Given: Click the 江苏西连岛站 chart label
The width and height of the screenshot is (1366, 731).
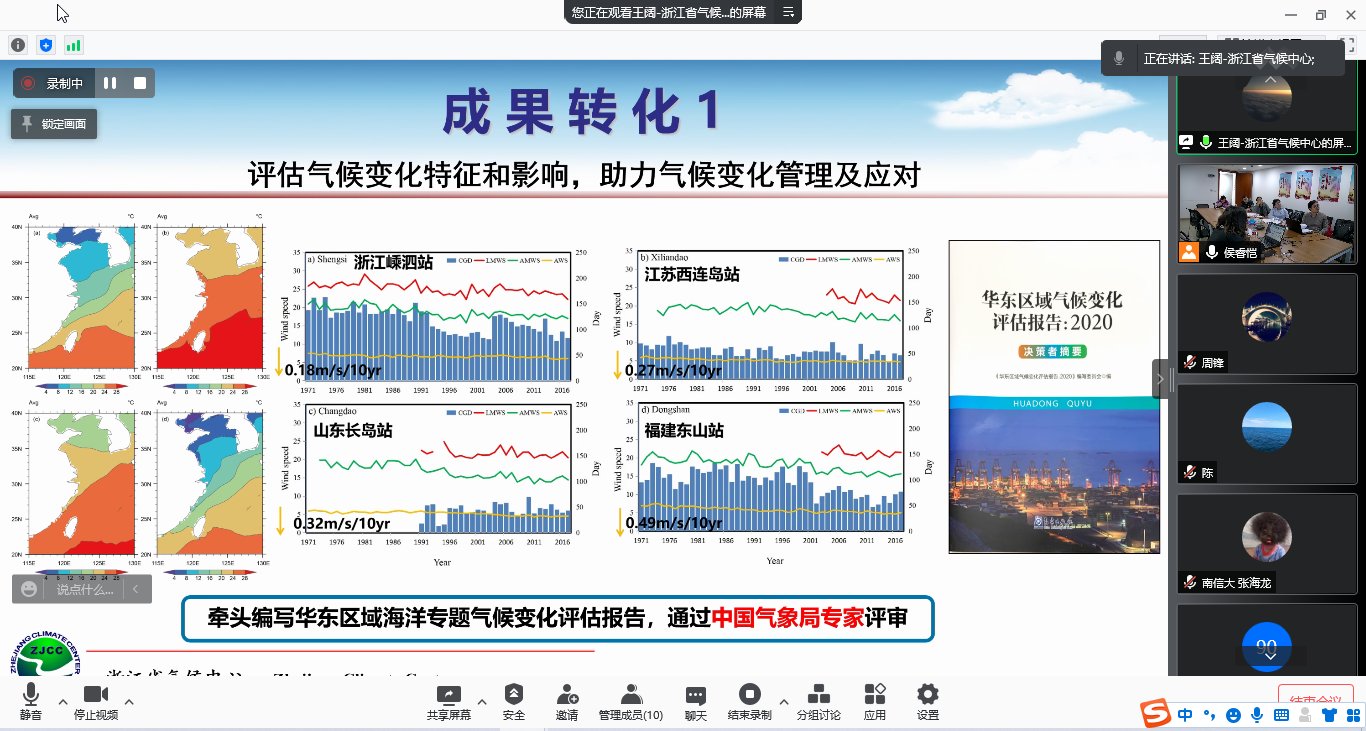Looking at the screenshot, I should click(692, 274).
